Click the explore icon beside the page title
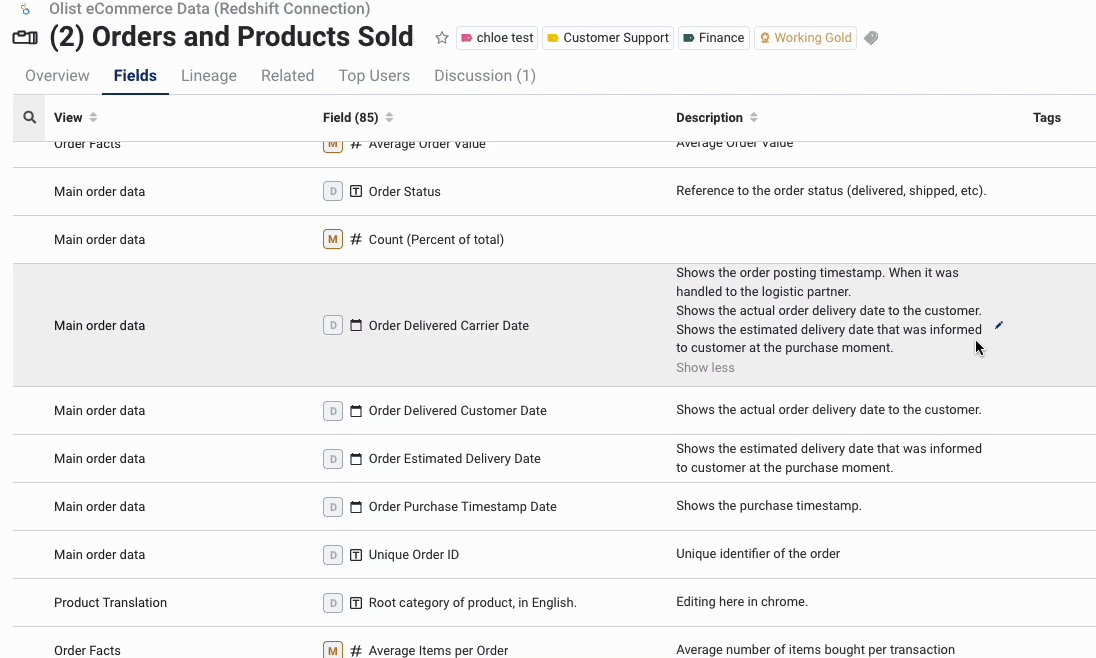The image size is (1096, 658). (25, 38)
